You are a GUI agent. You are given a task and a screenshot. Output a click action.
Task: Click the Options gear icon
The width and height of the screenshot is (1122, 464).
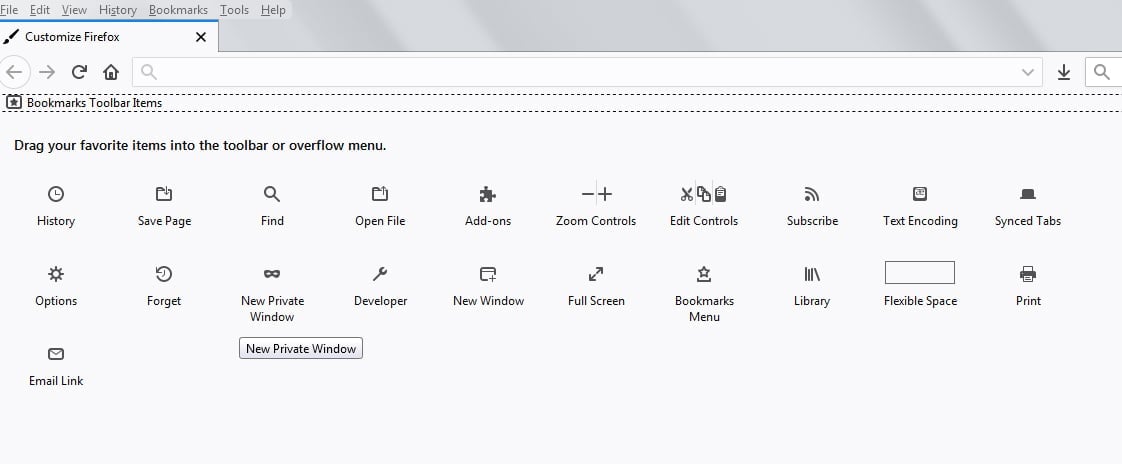(56, 274)
